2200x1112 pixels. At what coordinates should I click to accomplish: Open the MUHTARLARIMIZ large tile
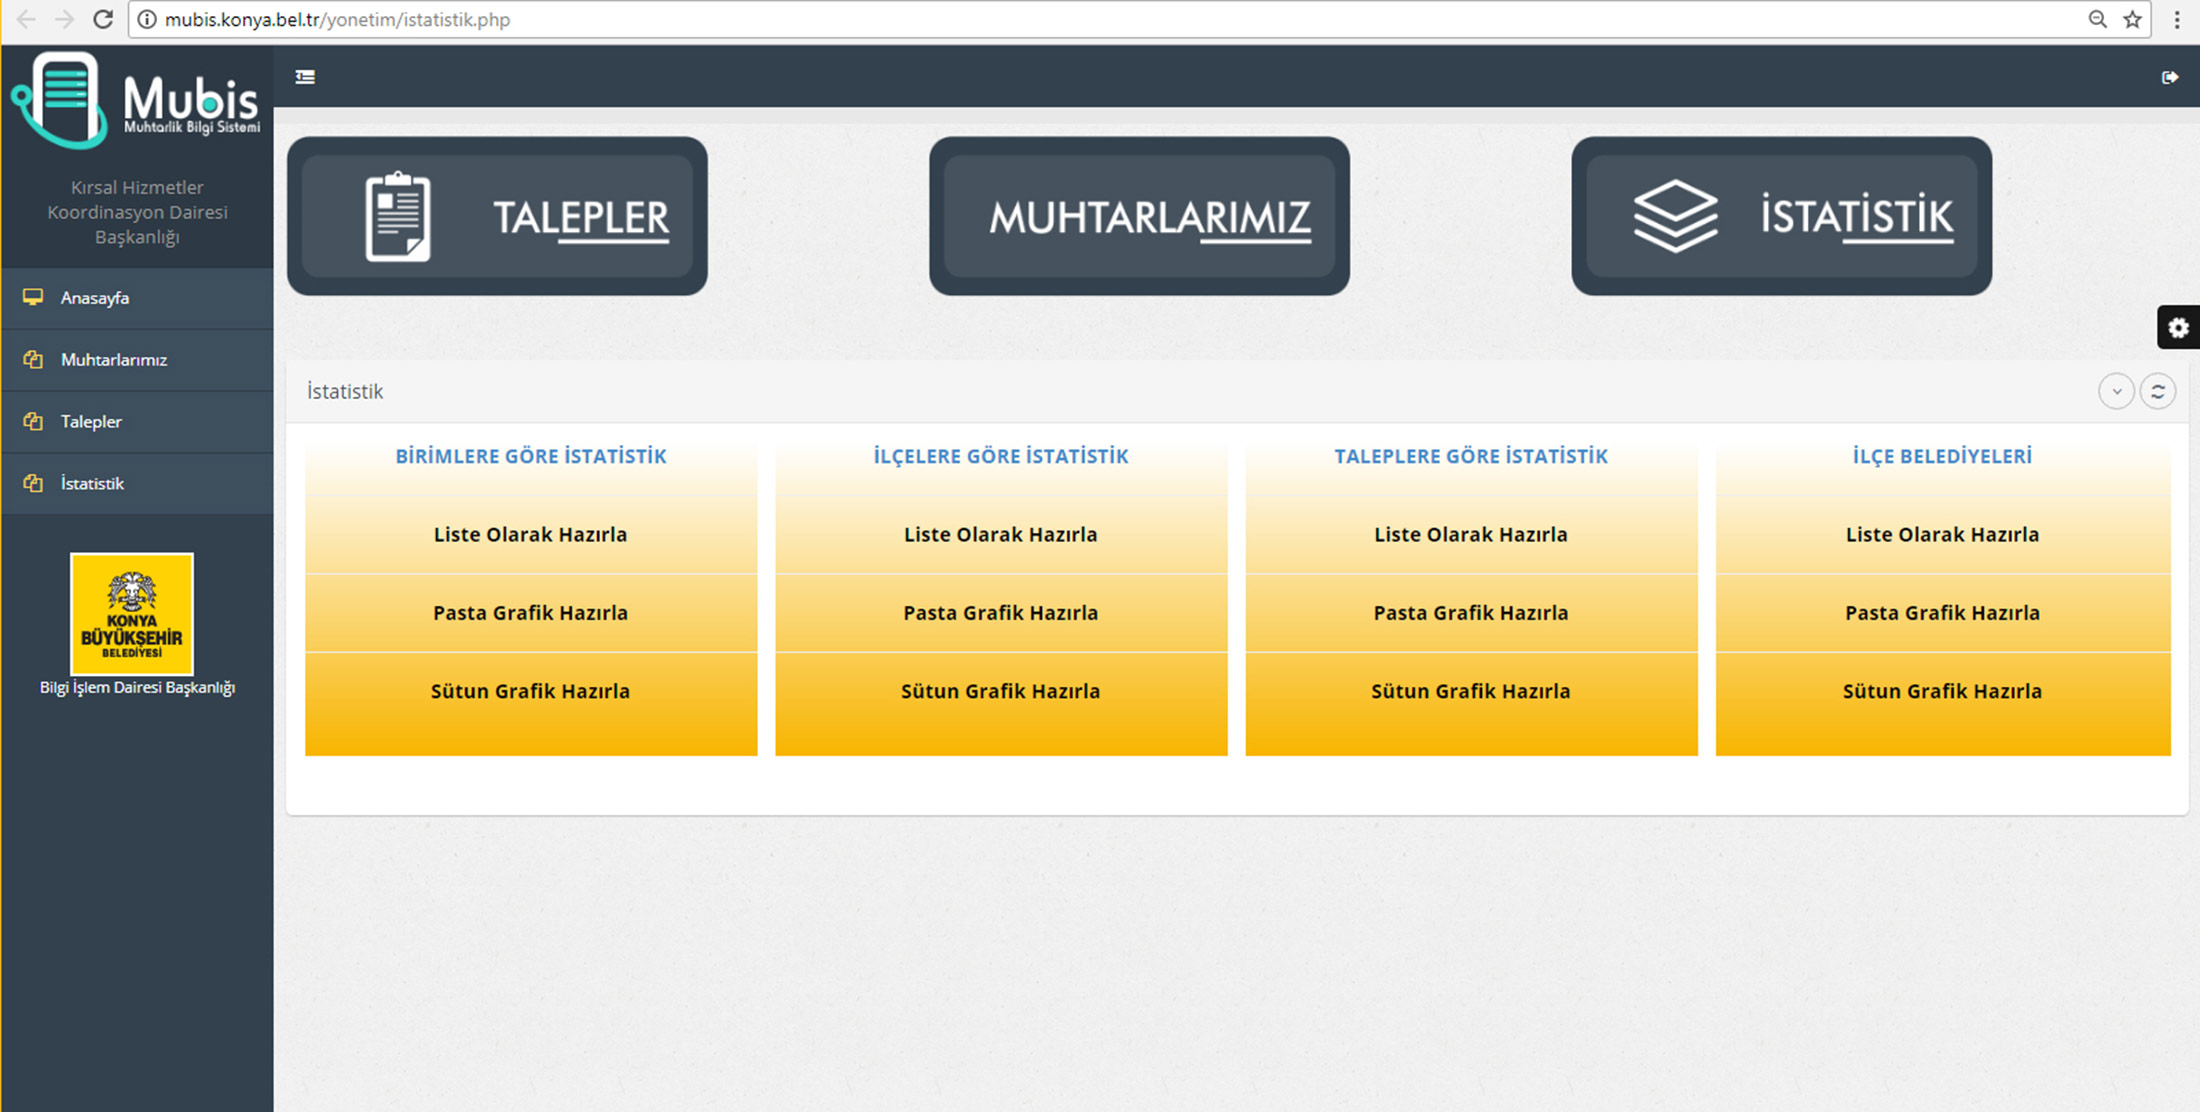[x=1139, y=216]
